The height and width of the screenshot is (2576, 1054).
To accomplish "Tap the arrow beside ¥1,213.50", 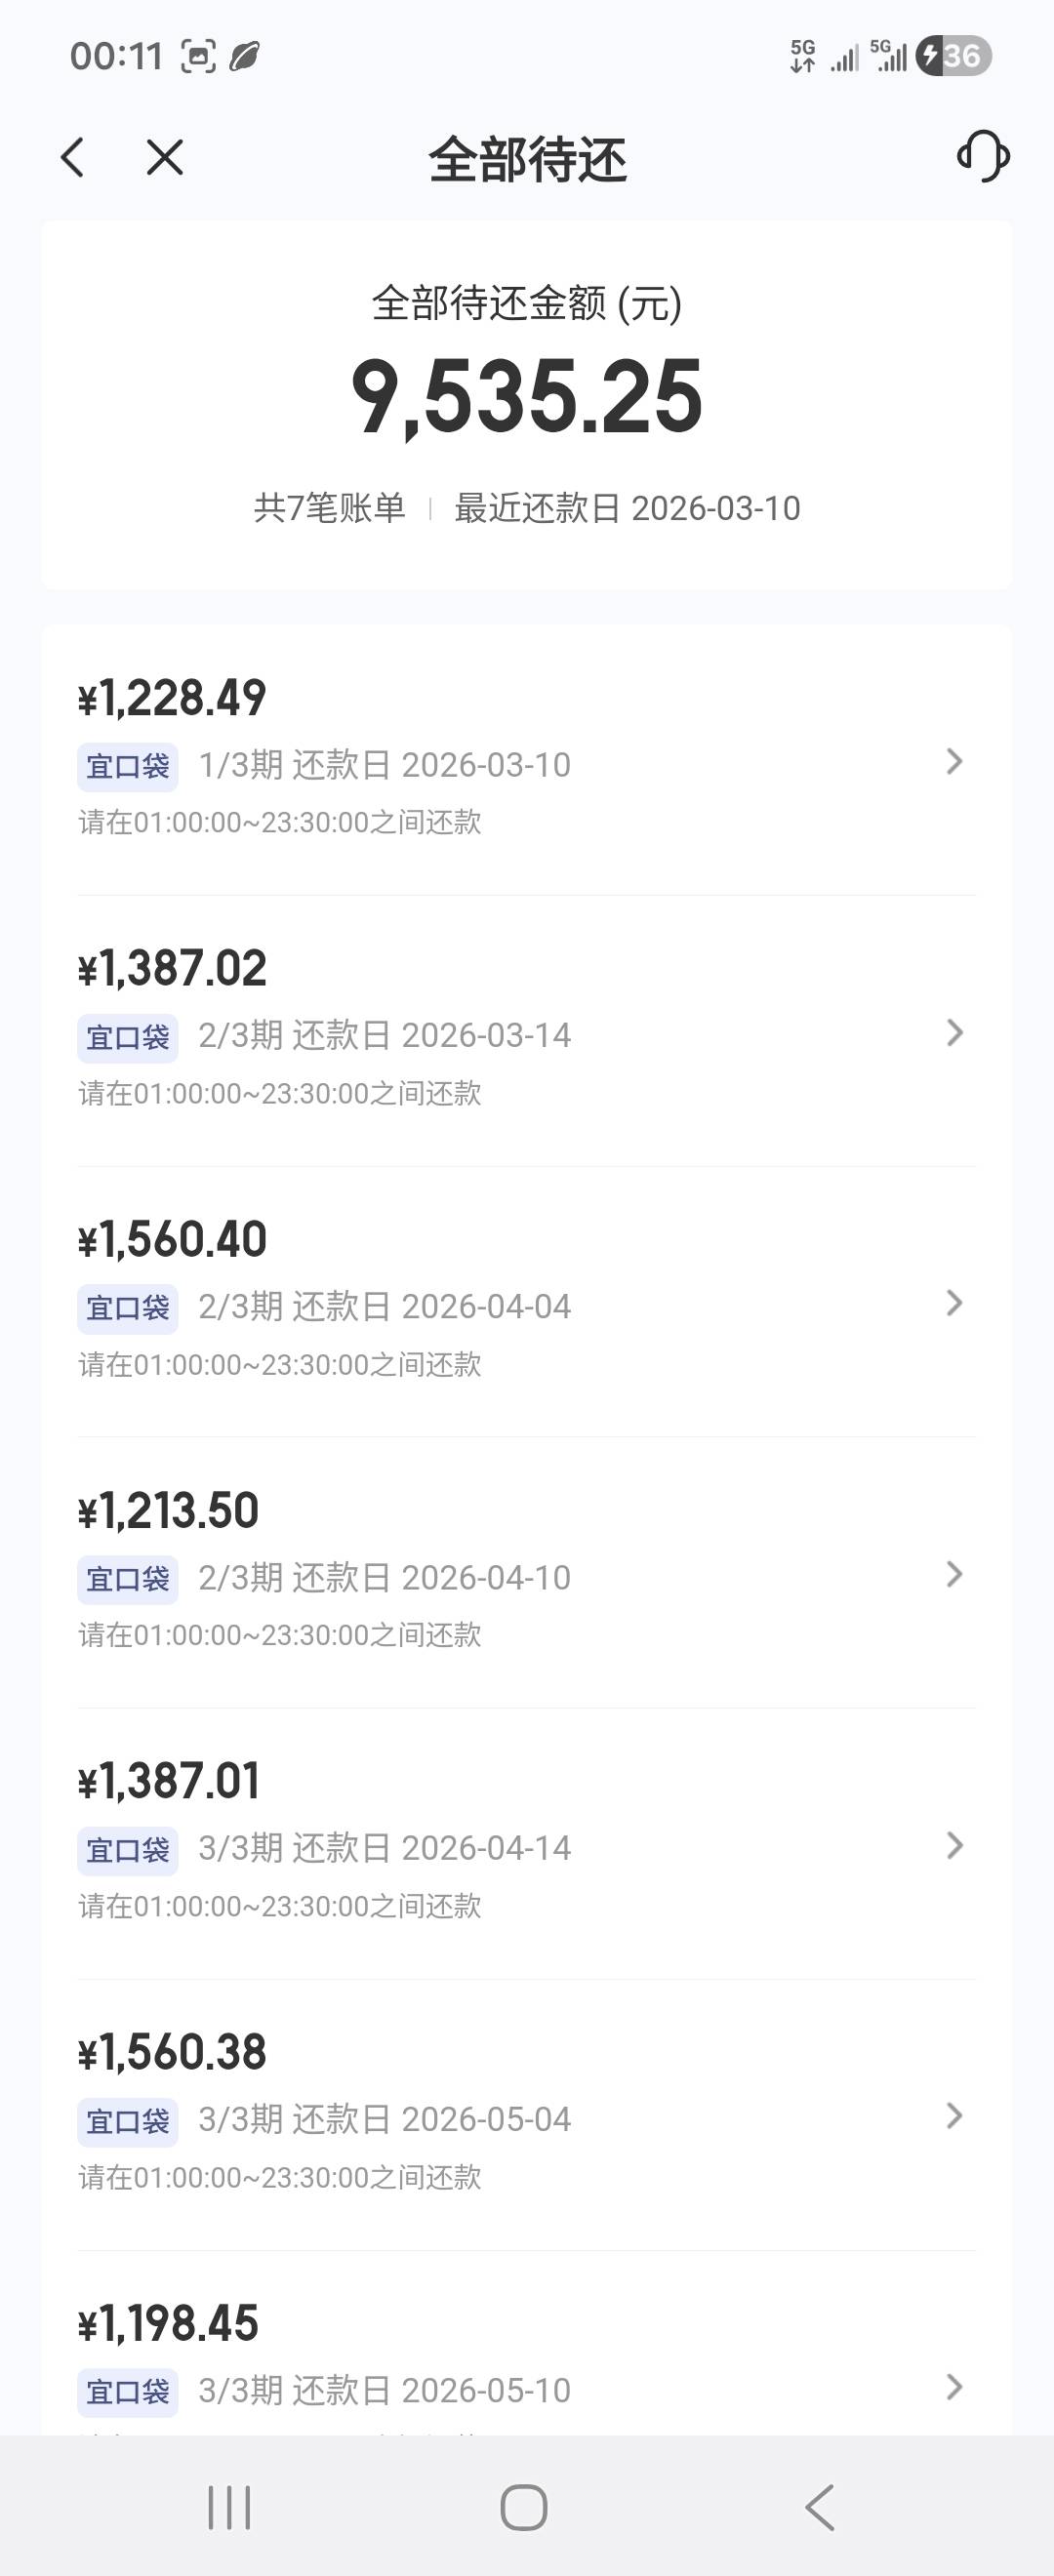I will tap(954, 1575).
